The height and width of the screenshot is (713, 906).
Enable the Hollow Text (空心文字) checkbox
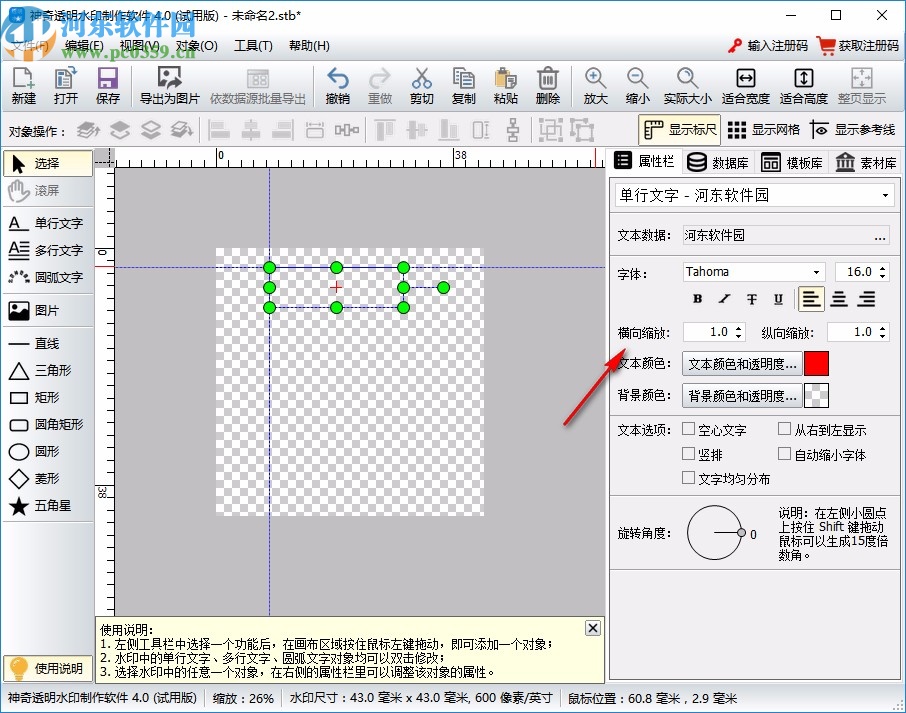pos(689,430)
